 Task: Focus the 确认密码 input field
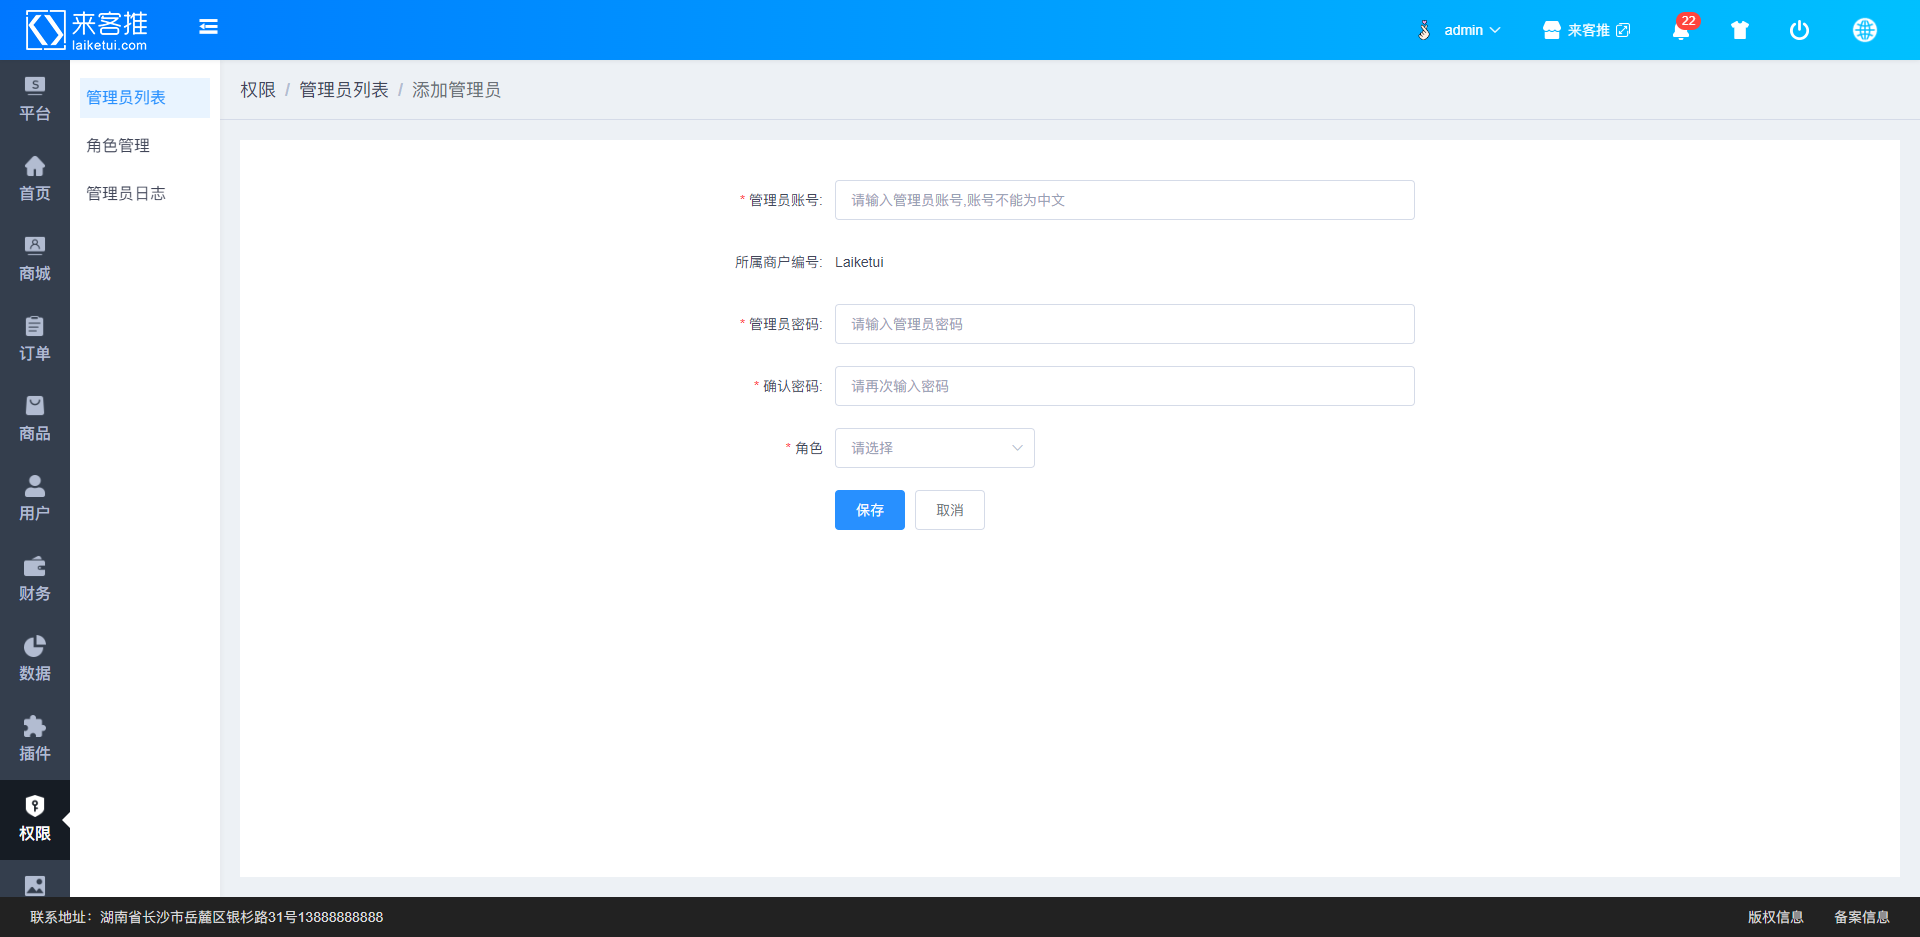1125,386
